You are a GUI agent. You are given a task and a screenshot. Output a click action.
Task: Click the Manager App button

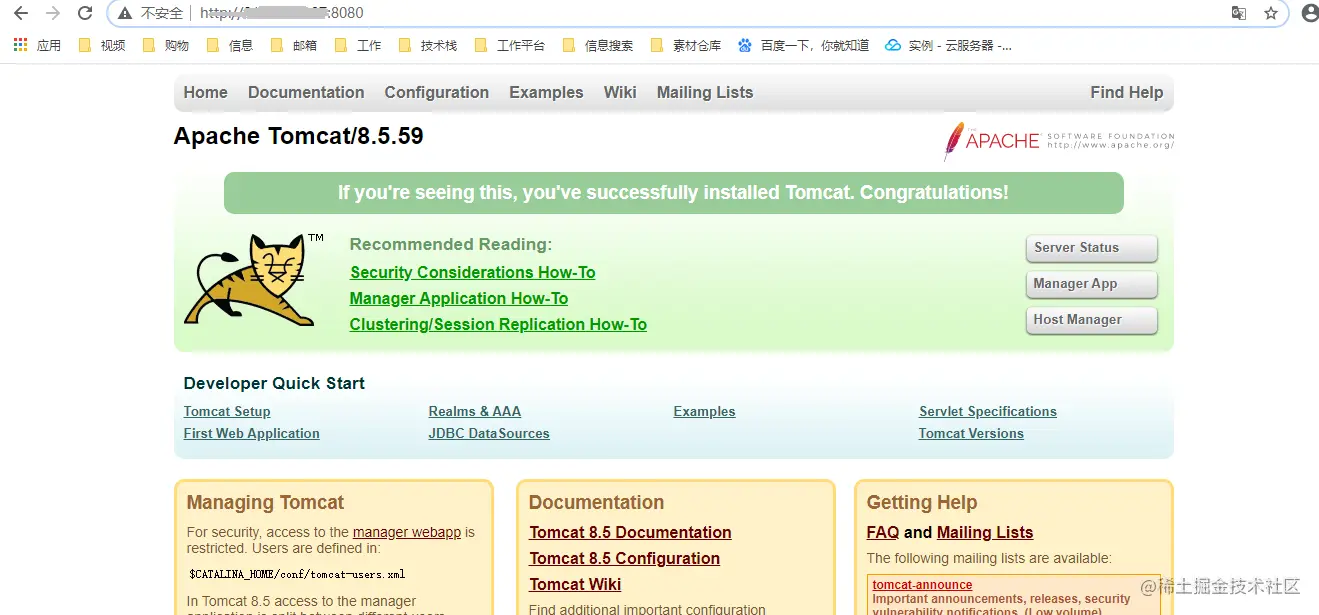[1091, 284]
